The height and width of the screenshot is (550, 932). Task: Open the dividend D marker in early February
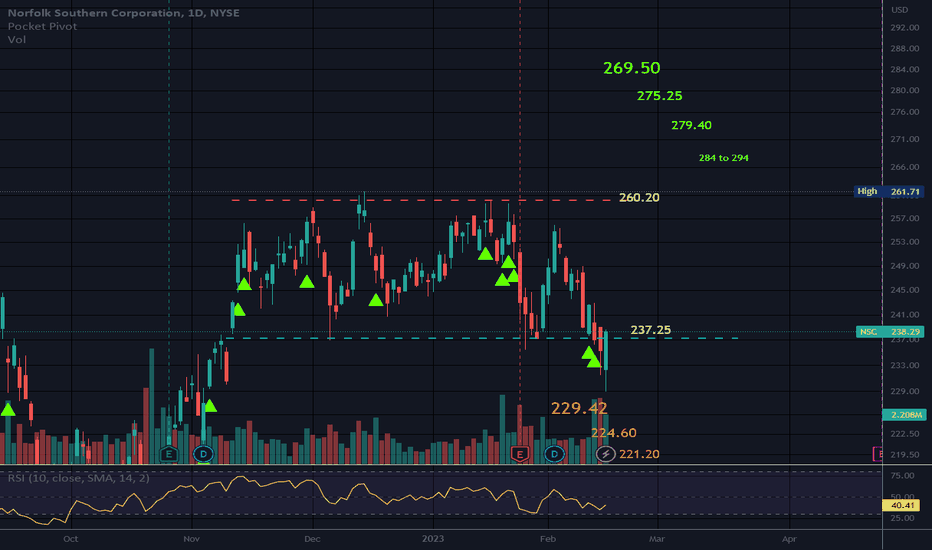(554, 454)
